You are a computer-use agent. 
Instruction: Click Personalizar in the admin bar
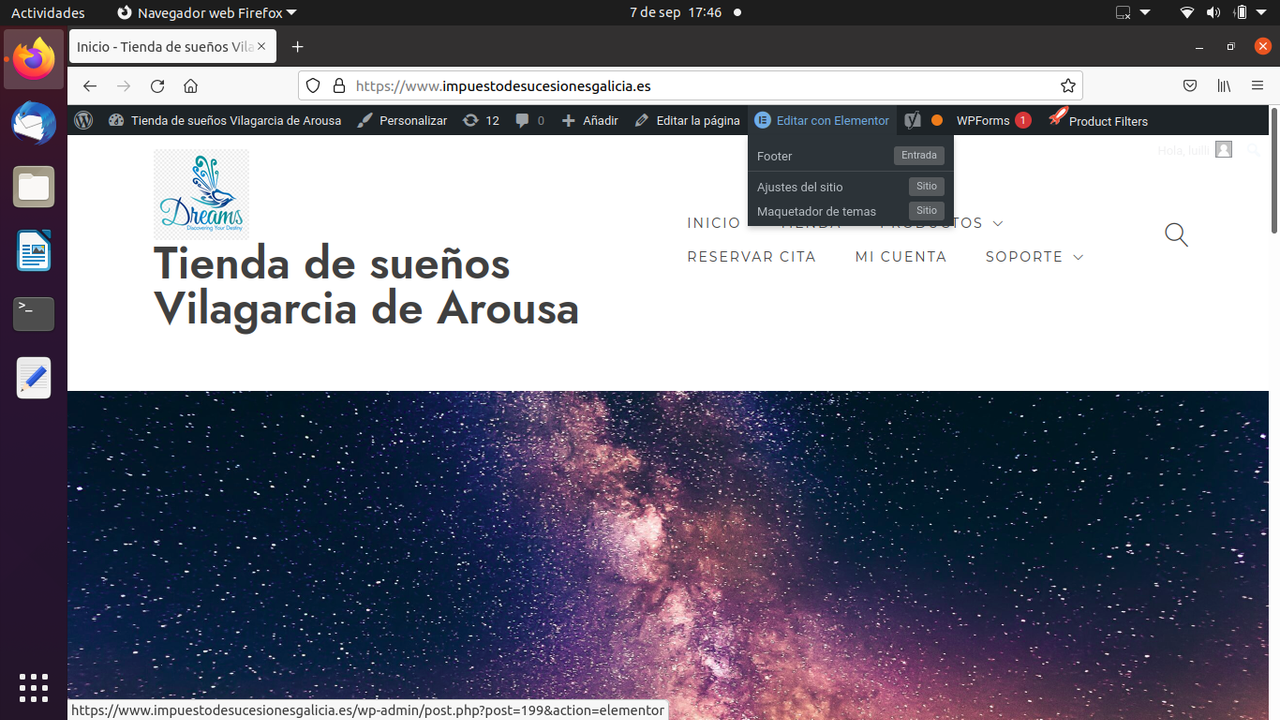coord(402,120)
